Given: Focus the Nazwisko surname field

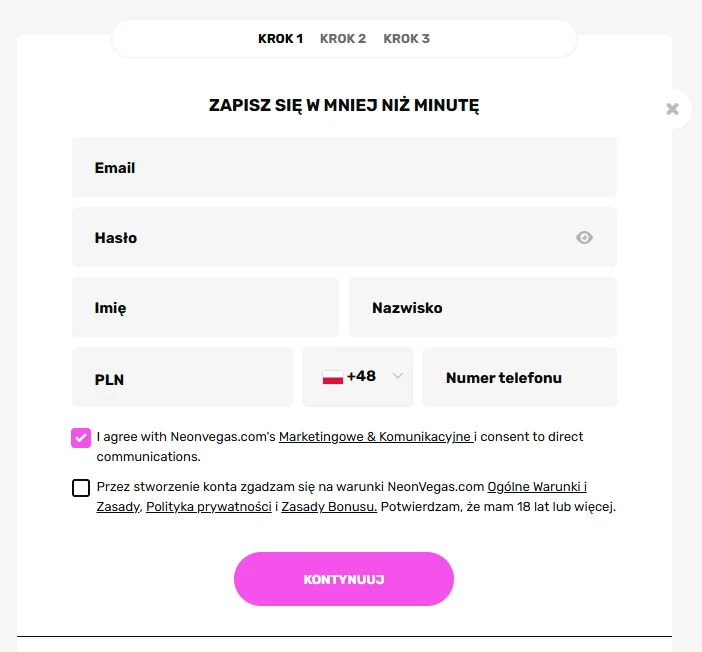Looking at the screenshot, I should [482, 307].
